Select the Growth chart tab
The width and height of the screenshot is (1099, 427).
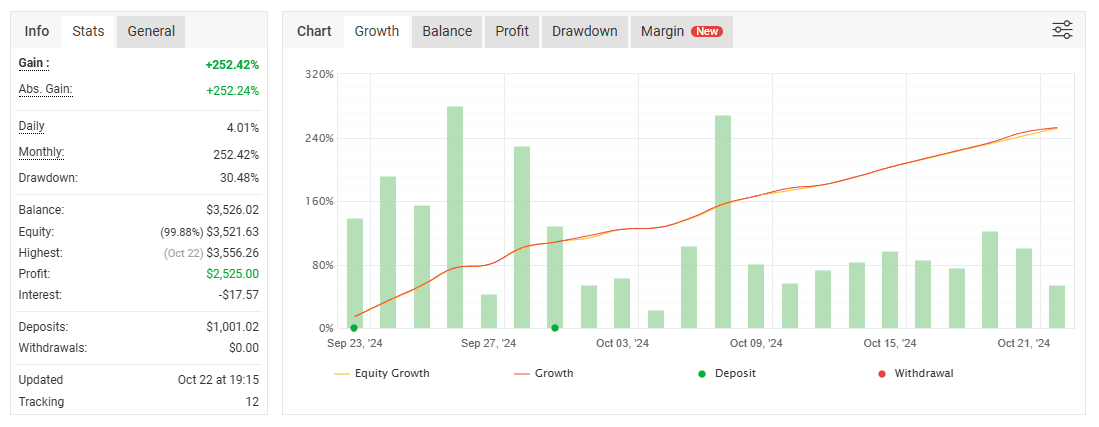tap(376, 32)
